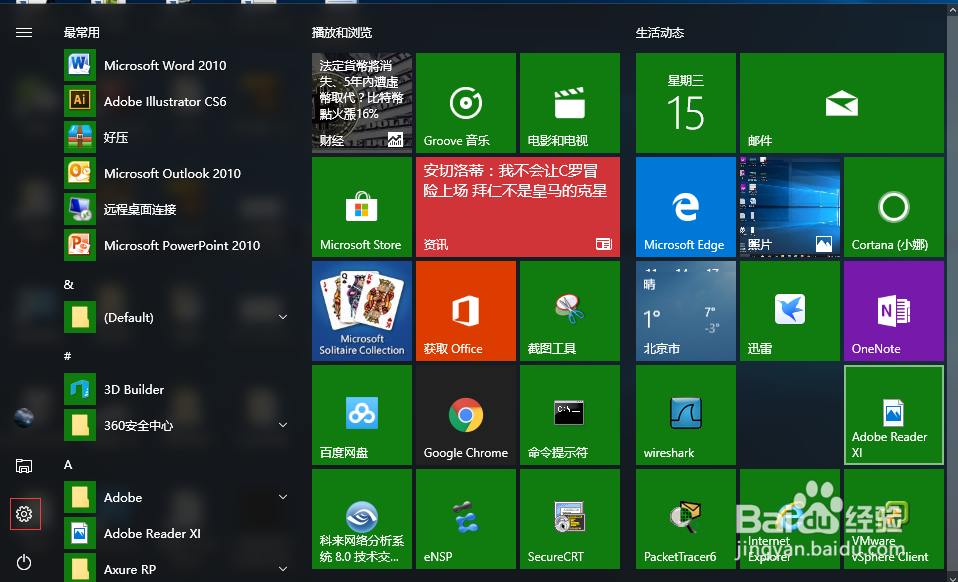Open the wireshark tile
The width and height of the screenshot is (958, 582).
click(686, 415)
